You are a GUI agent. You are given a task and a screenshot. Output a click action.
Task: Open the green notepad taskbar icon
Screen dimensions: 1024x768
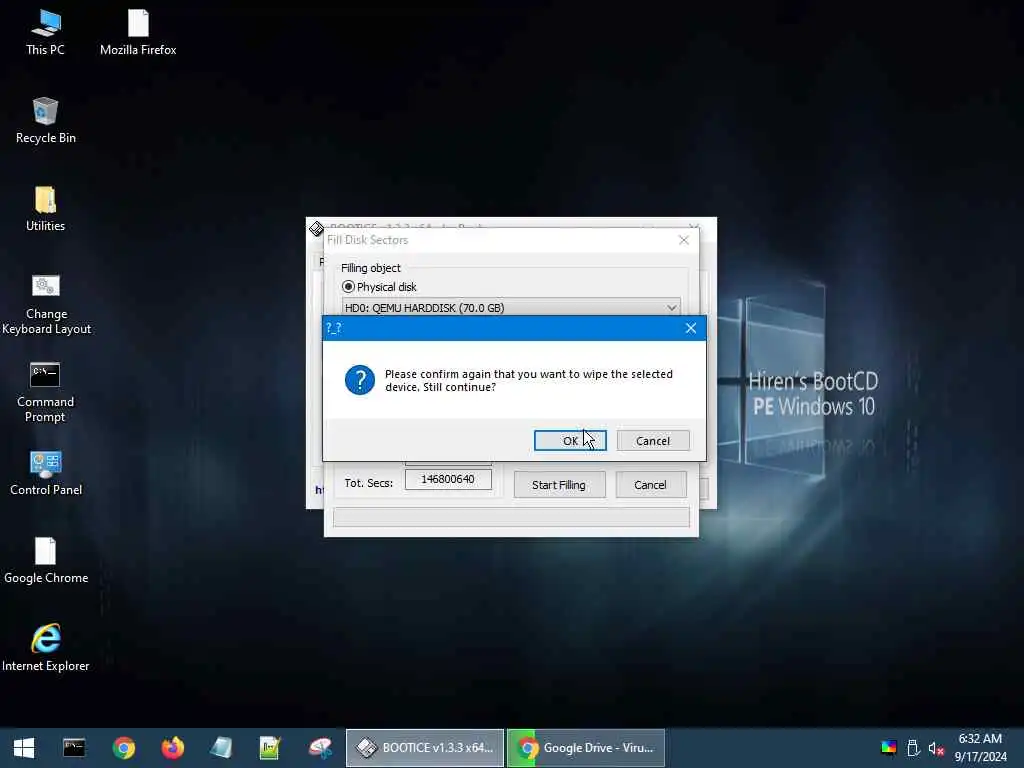270,748
